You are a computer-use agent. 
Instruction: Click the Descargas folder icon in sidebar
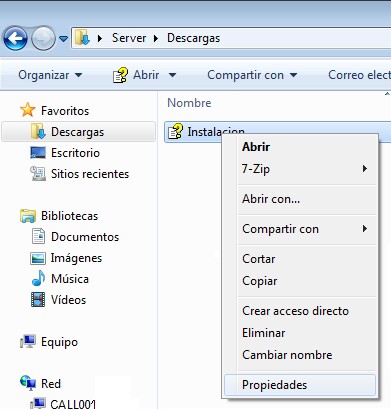(38, 132)
